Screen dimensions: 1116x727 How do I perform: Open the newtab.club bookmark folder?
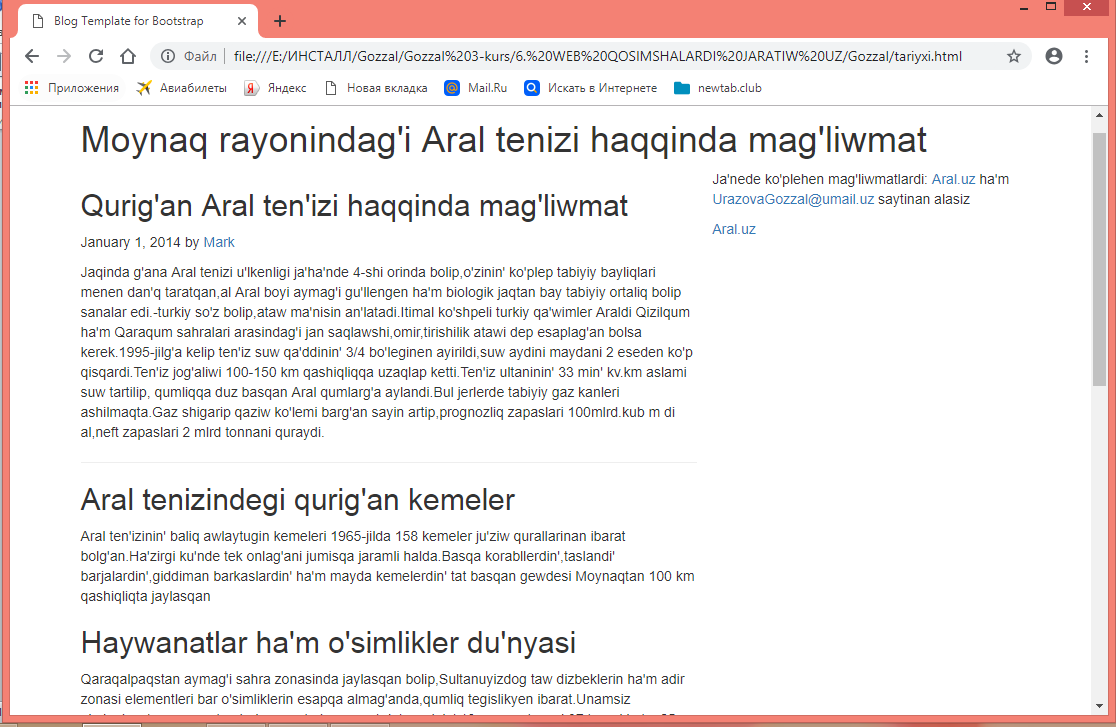click(718, 88)
